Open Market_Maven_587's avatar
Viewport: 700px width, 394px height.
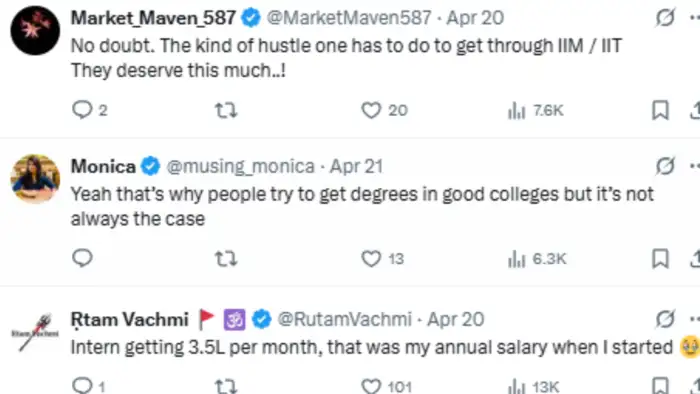35,30
